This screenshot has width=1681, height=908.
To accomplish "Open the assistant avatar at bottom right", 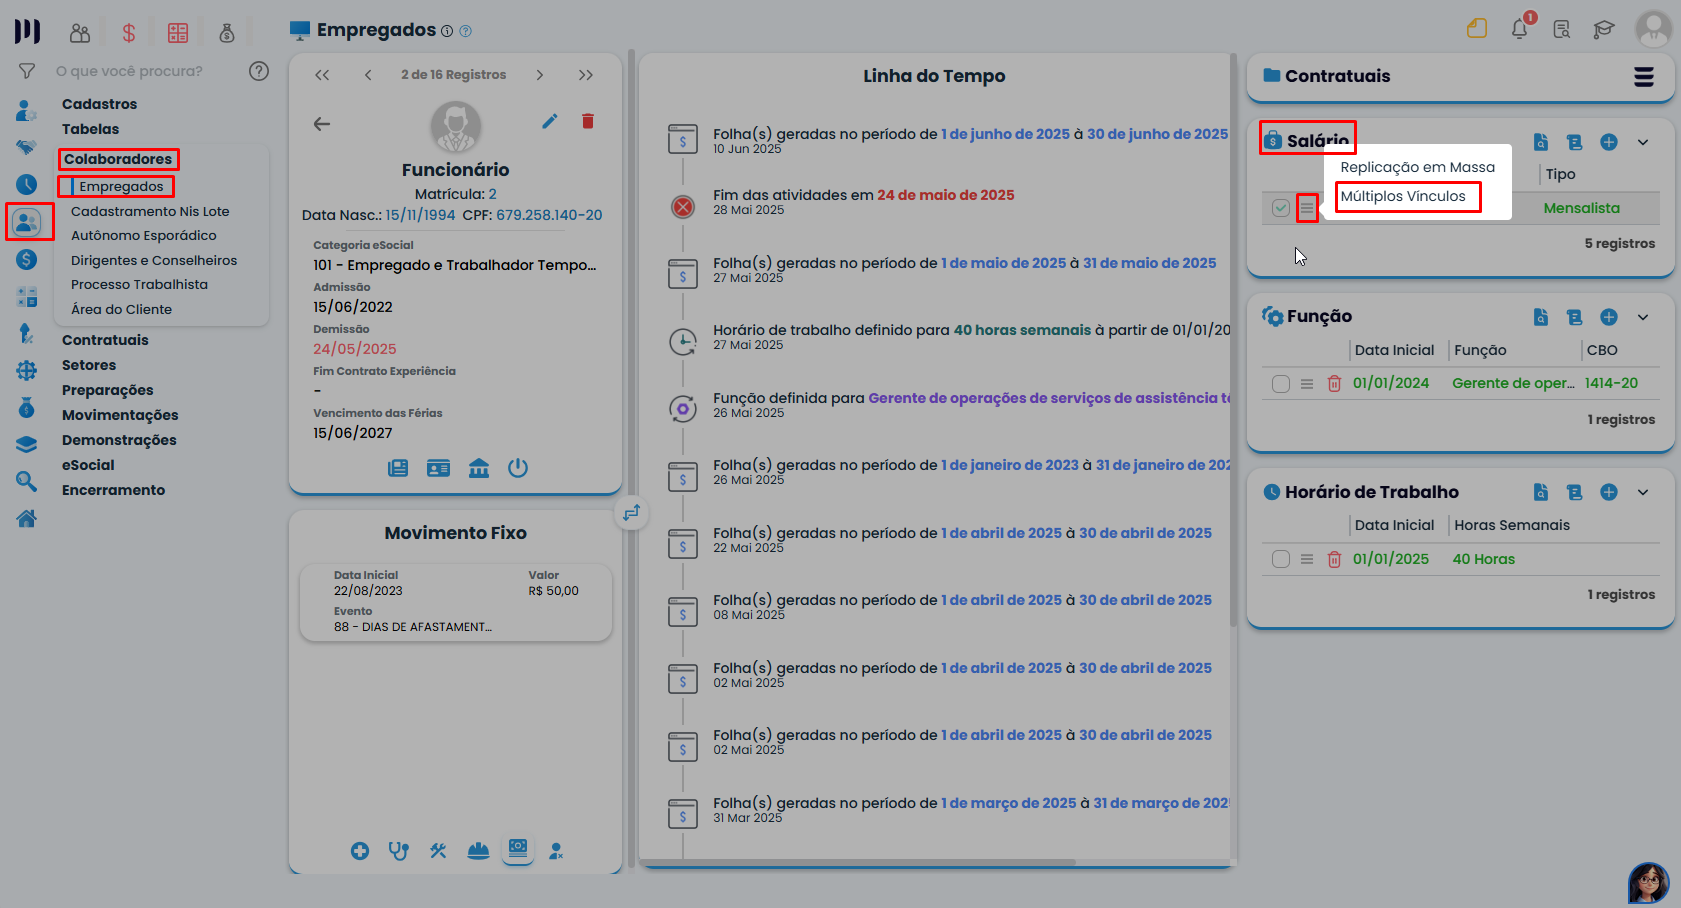I will point(1648,883).
